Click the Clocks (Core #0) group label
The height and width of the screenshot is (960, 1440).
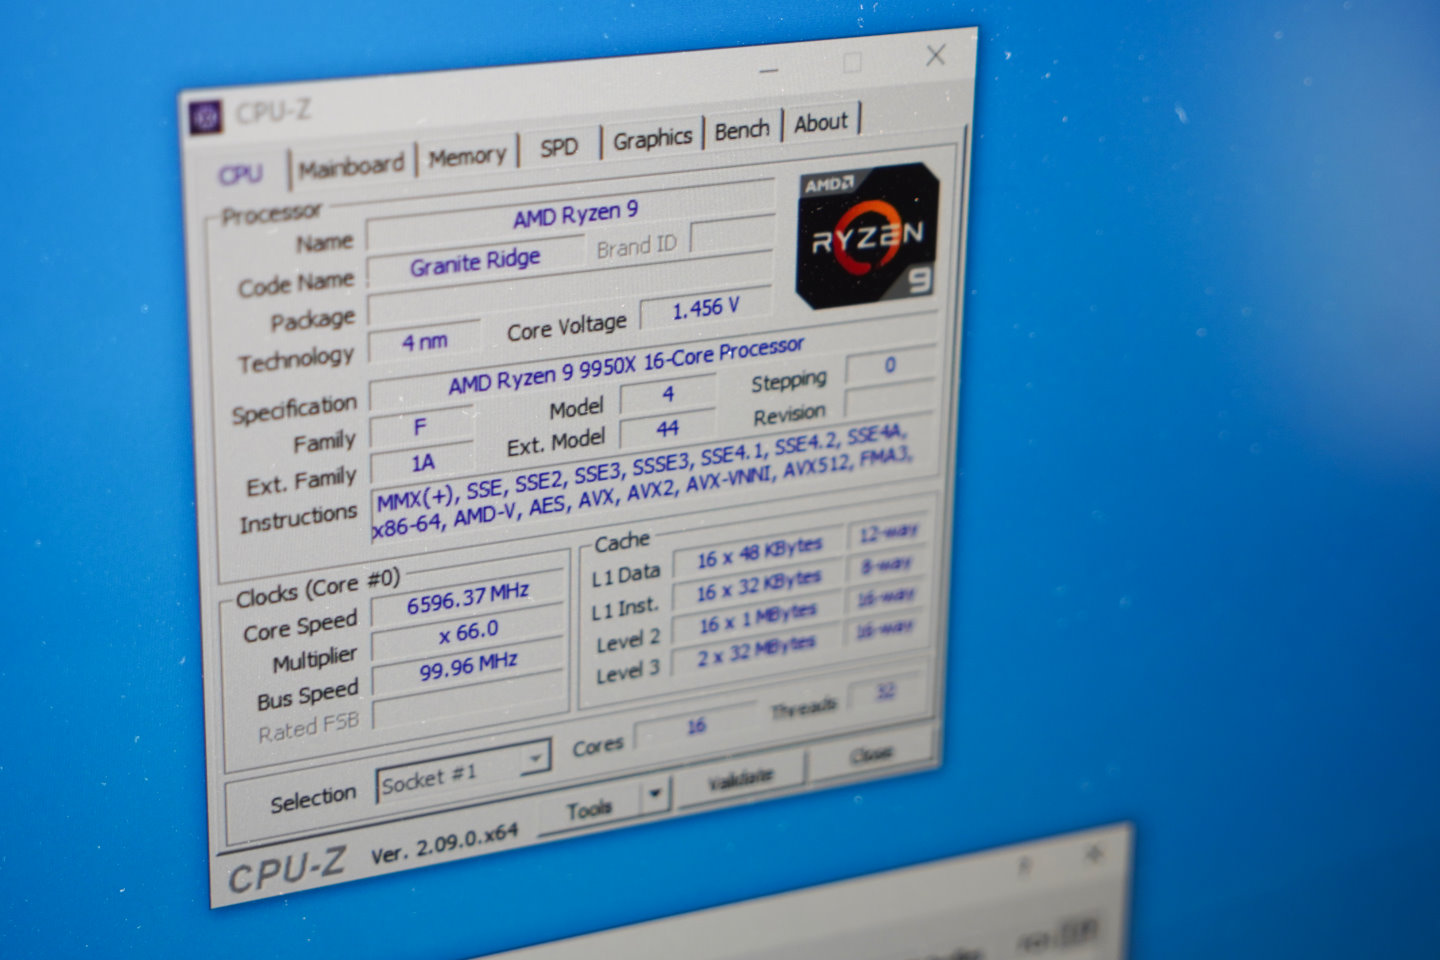[318, 588]
